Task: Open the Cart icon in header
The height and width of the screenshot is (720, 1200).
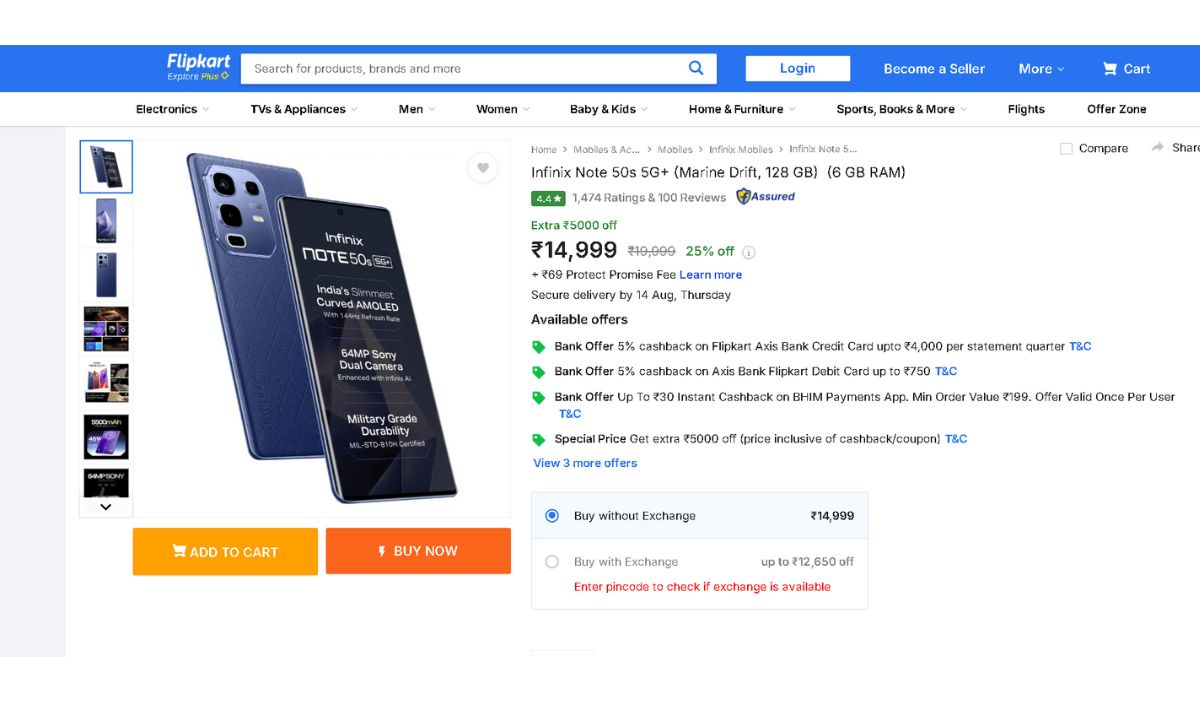Action: (1126, 69)
